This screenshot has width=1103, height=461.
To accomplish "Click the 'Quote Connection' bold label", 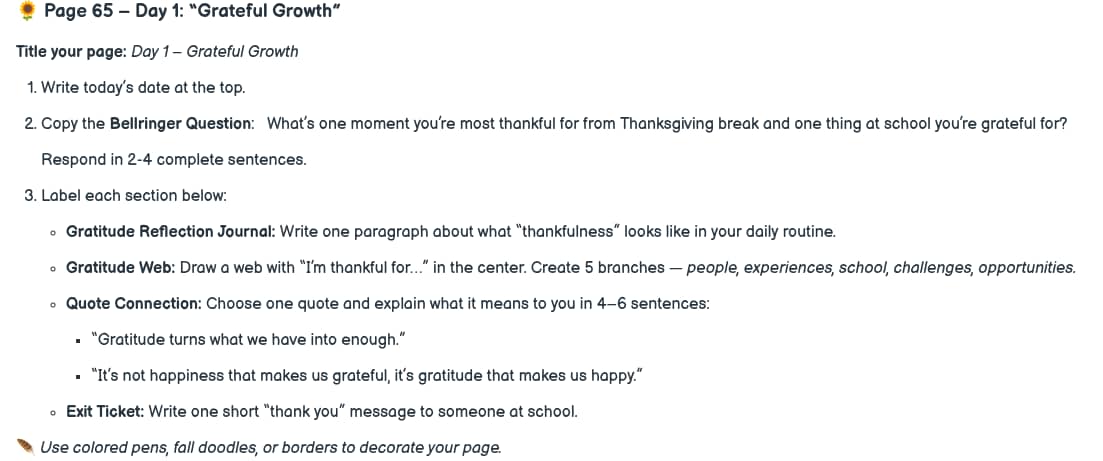I will pos(134,304).
